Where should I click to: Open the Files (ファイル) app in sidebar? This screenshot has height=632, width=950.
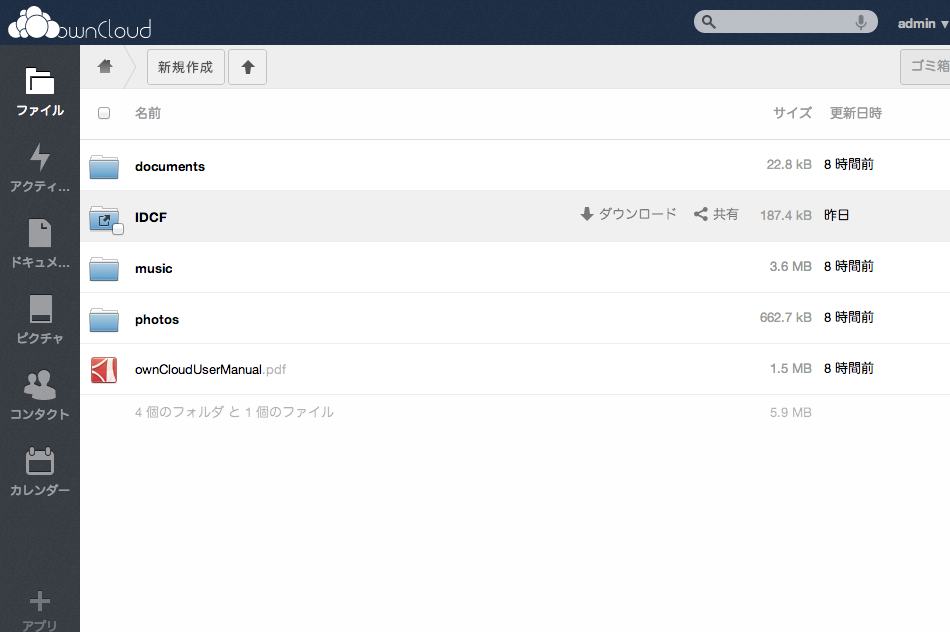coord(40,92)
